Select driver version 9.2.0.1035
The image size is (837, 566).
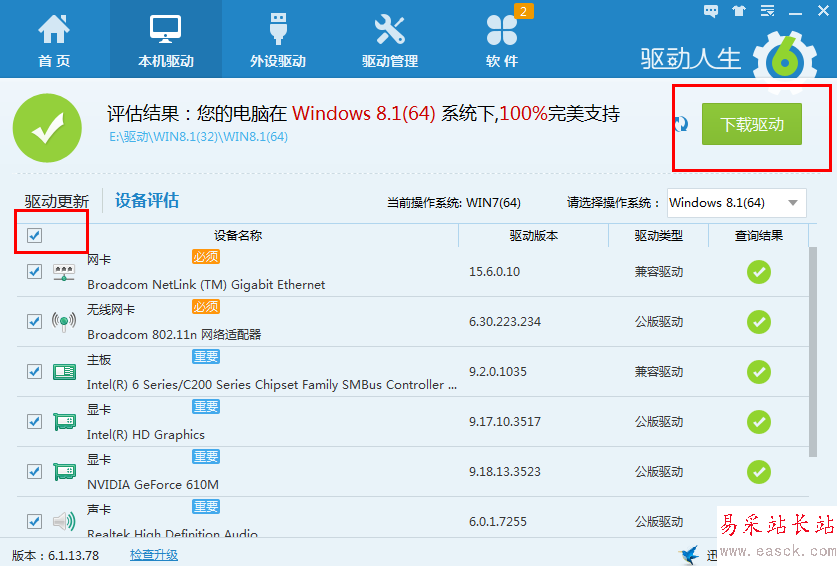tap(498, 372)
